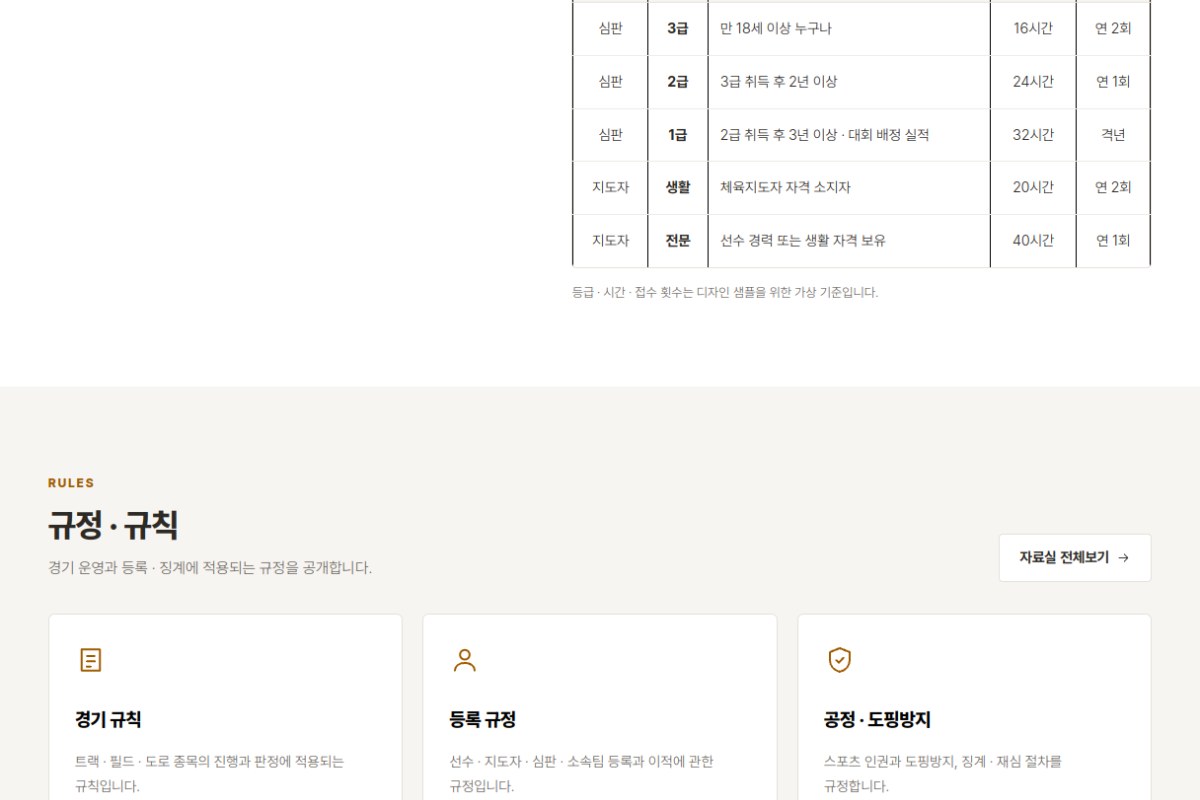Screen dimensions: 1200x800
Task: Click the 체육지도자 자격 소지자 requirement cell
Action: pos(849,188)
